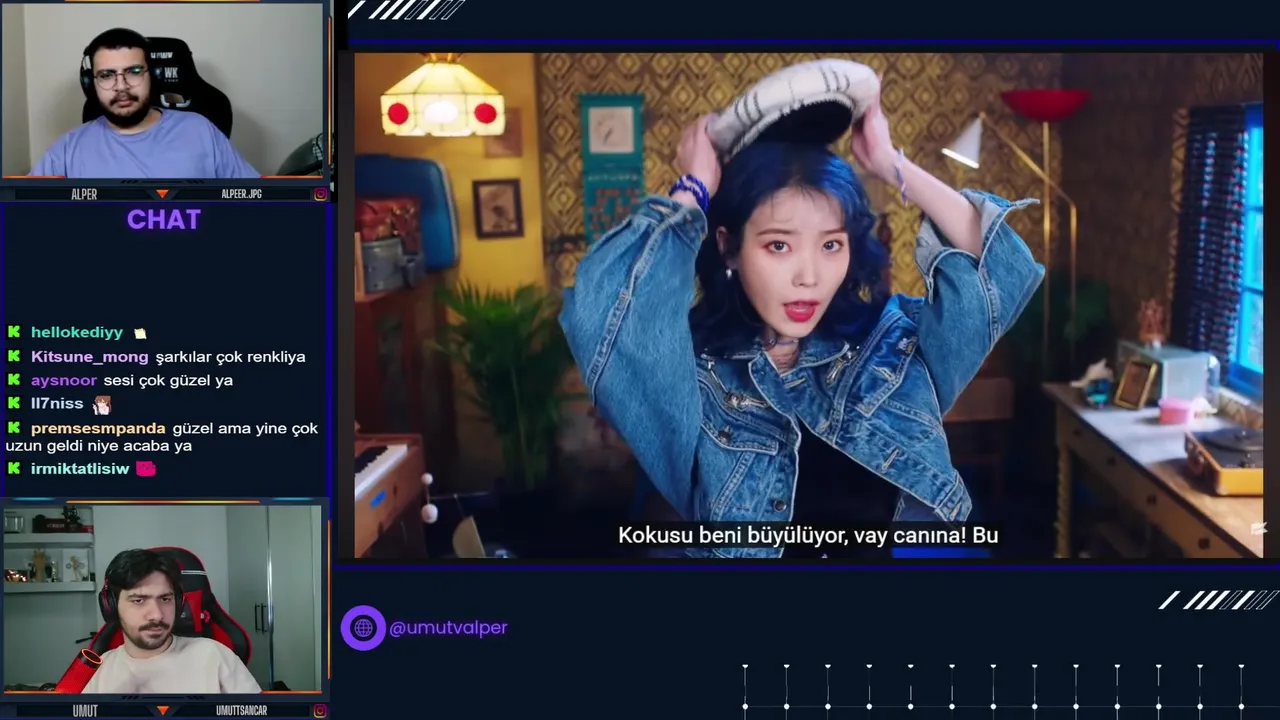This screenshot has height=720, width=1280.
Task: Click the main music video player
Action: tap(809, 305)
